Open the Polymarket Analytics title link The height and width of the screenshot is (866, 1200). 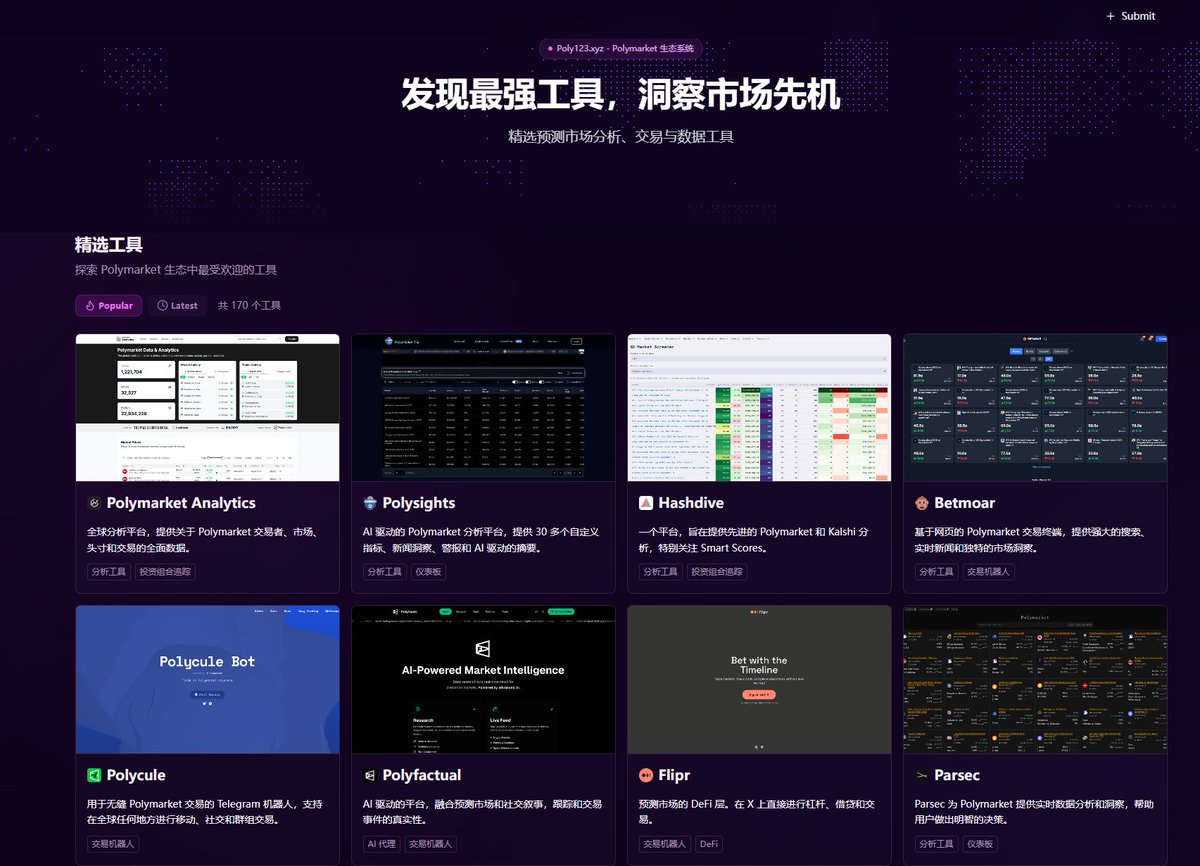(181, 503)
